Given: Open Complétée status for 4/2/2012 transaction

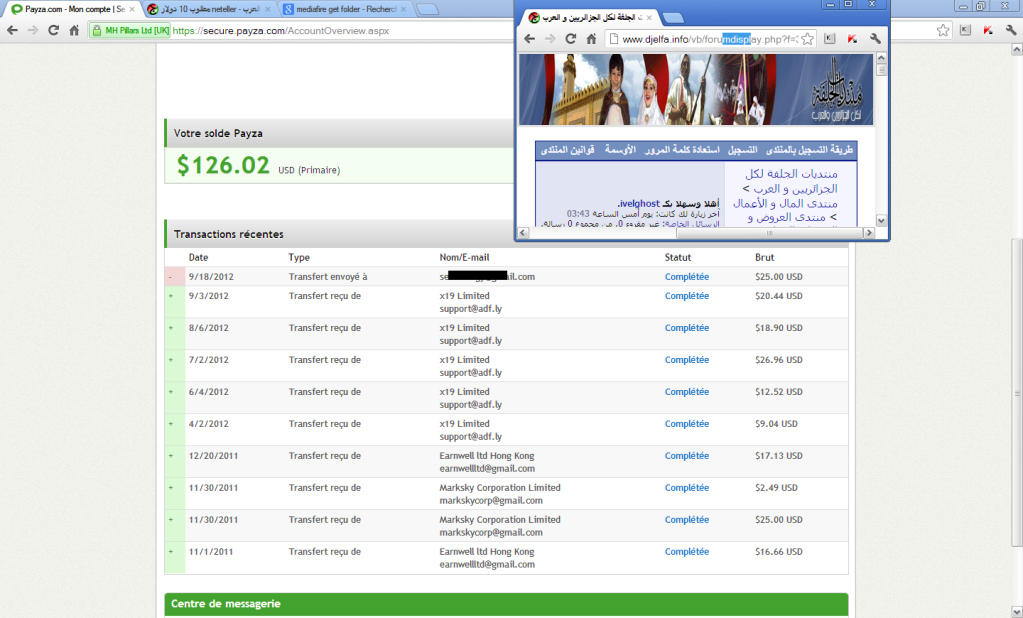Looking at the screenshot, I should (x=686, y=424).
